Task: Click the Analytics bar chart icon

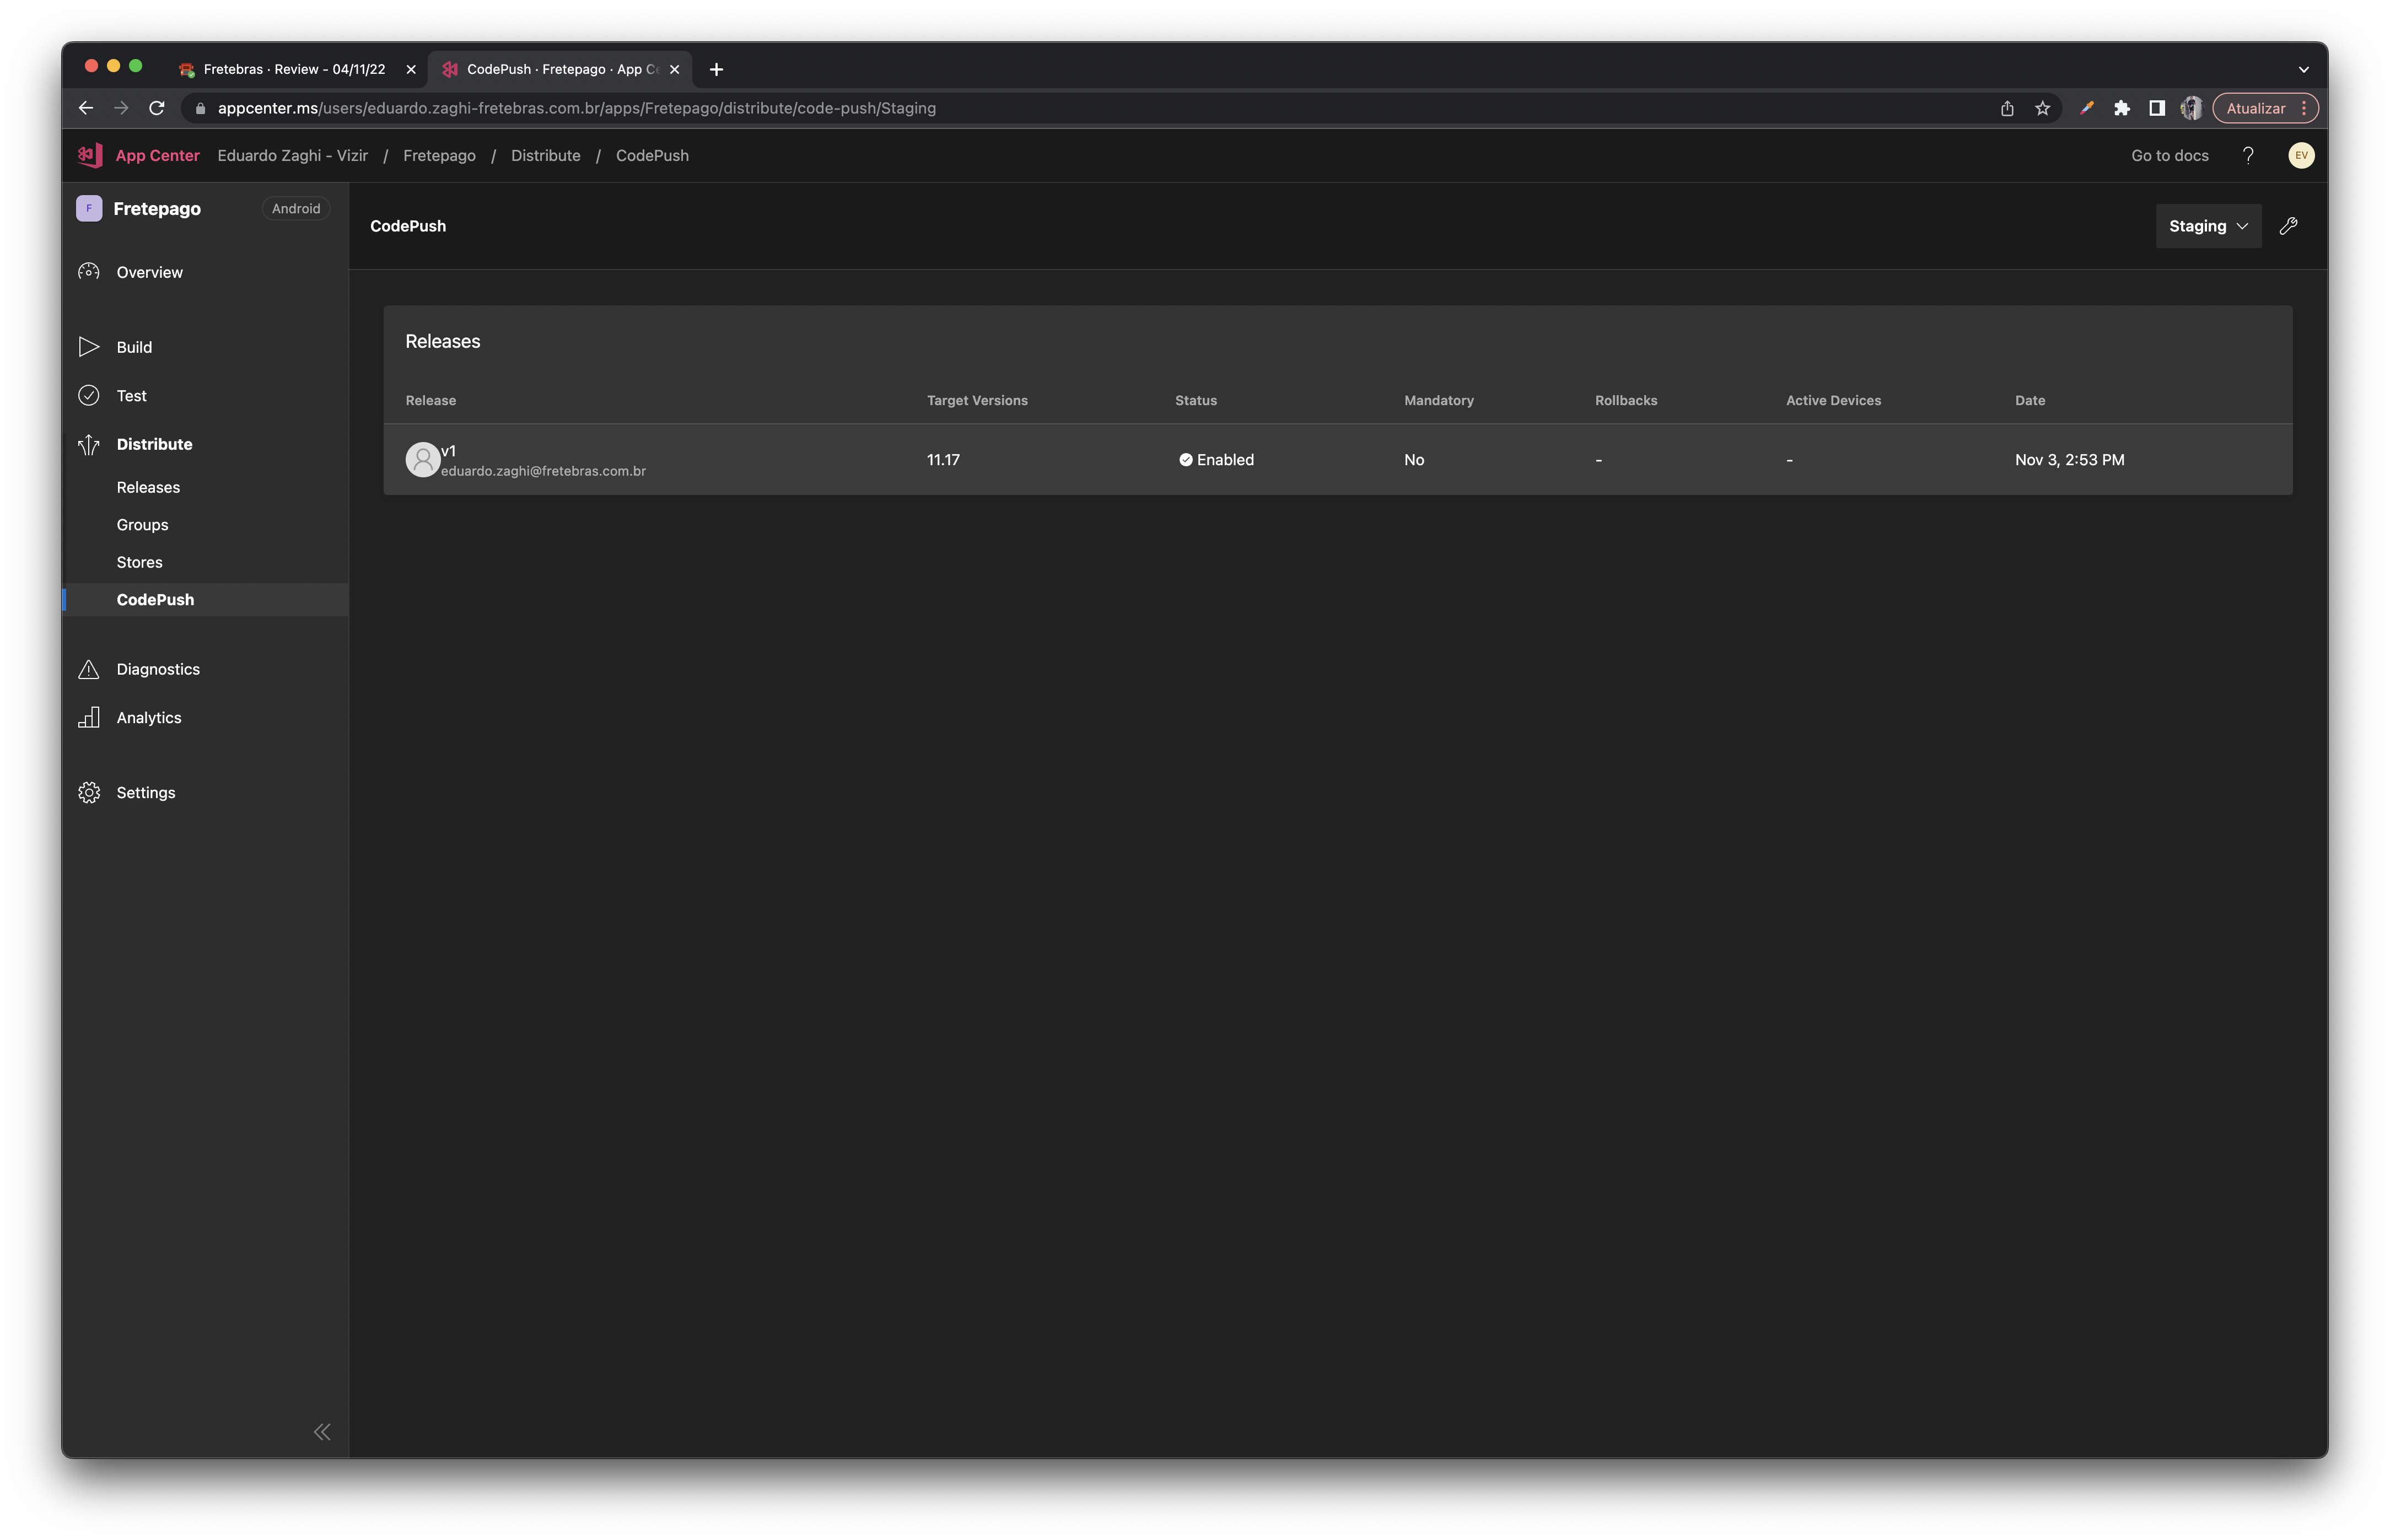Action: (89, 718)
